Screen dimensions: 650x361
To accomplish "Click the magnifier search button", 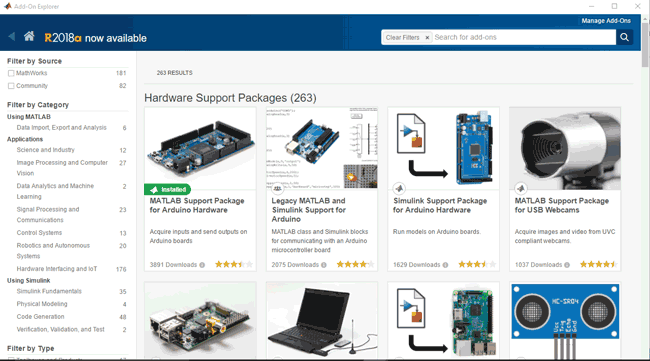I will (x=624, y=37).
